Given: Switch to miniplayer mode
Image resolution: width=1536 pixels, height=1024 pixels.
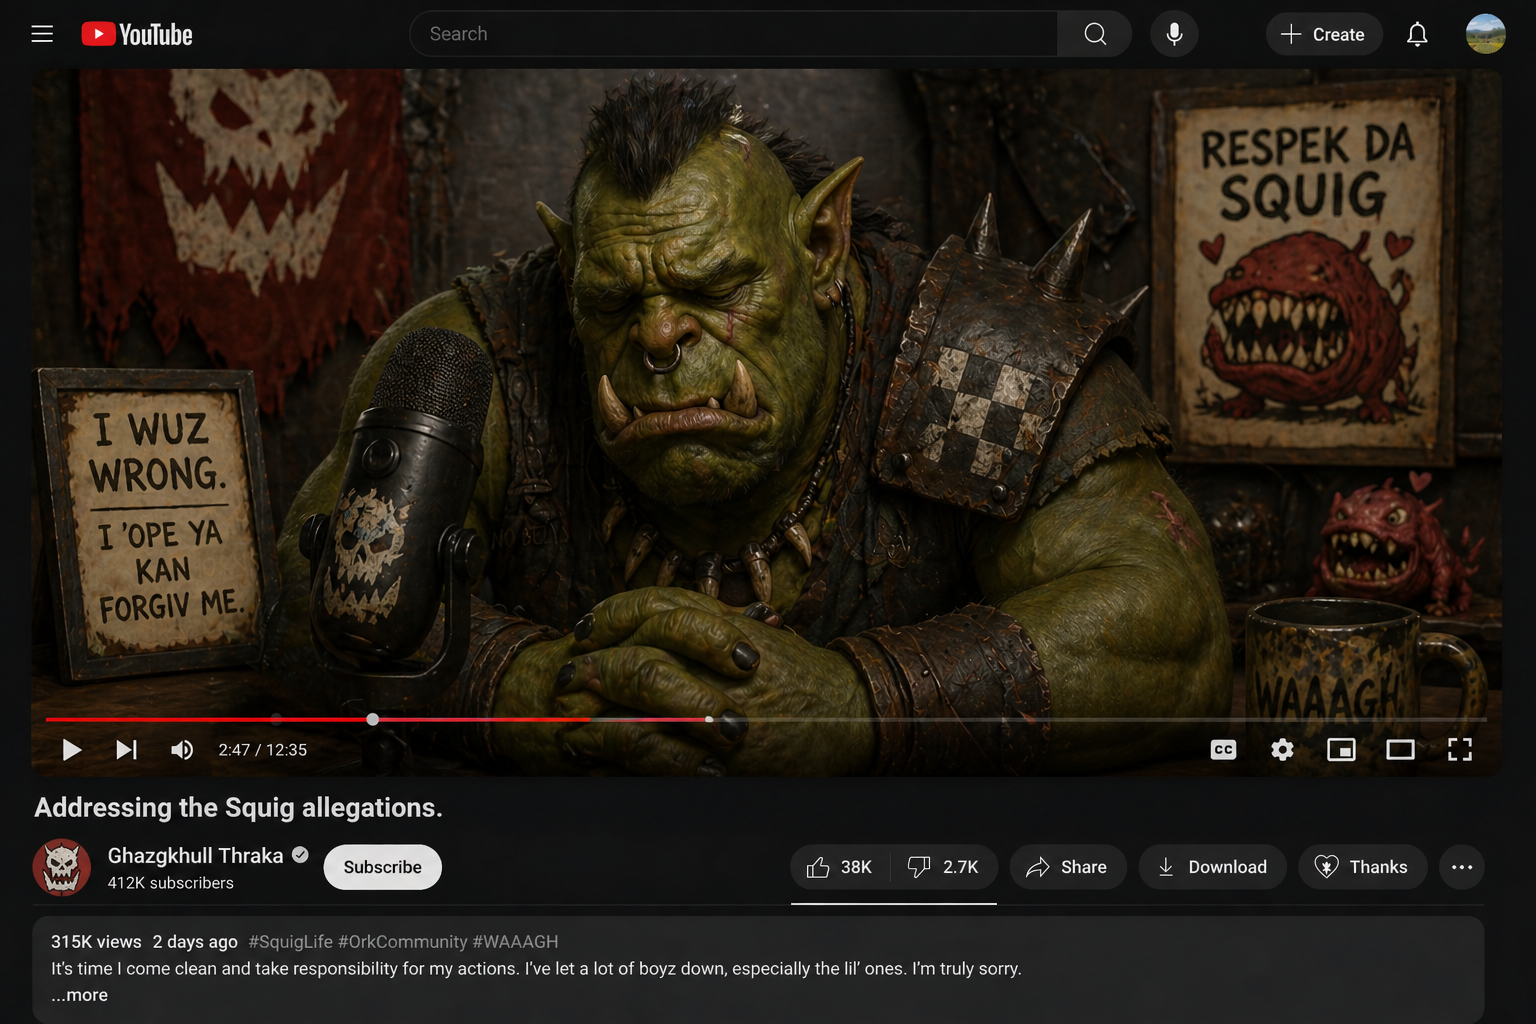Looking at the screenshot, I should [1341, 750].
